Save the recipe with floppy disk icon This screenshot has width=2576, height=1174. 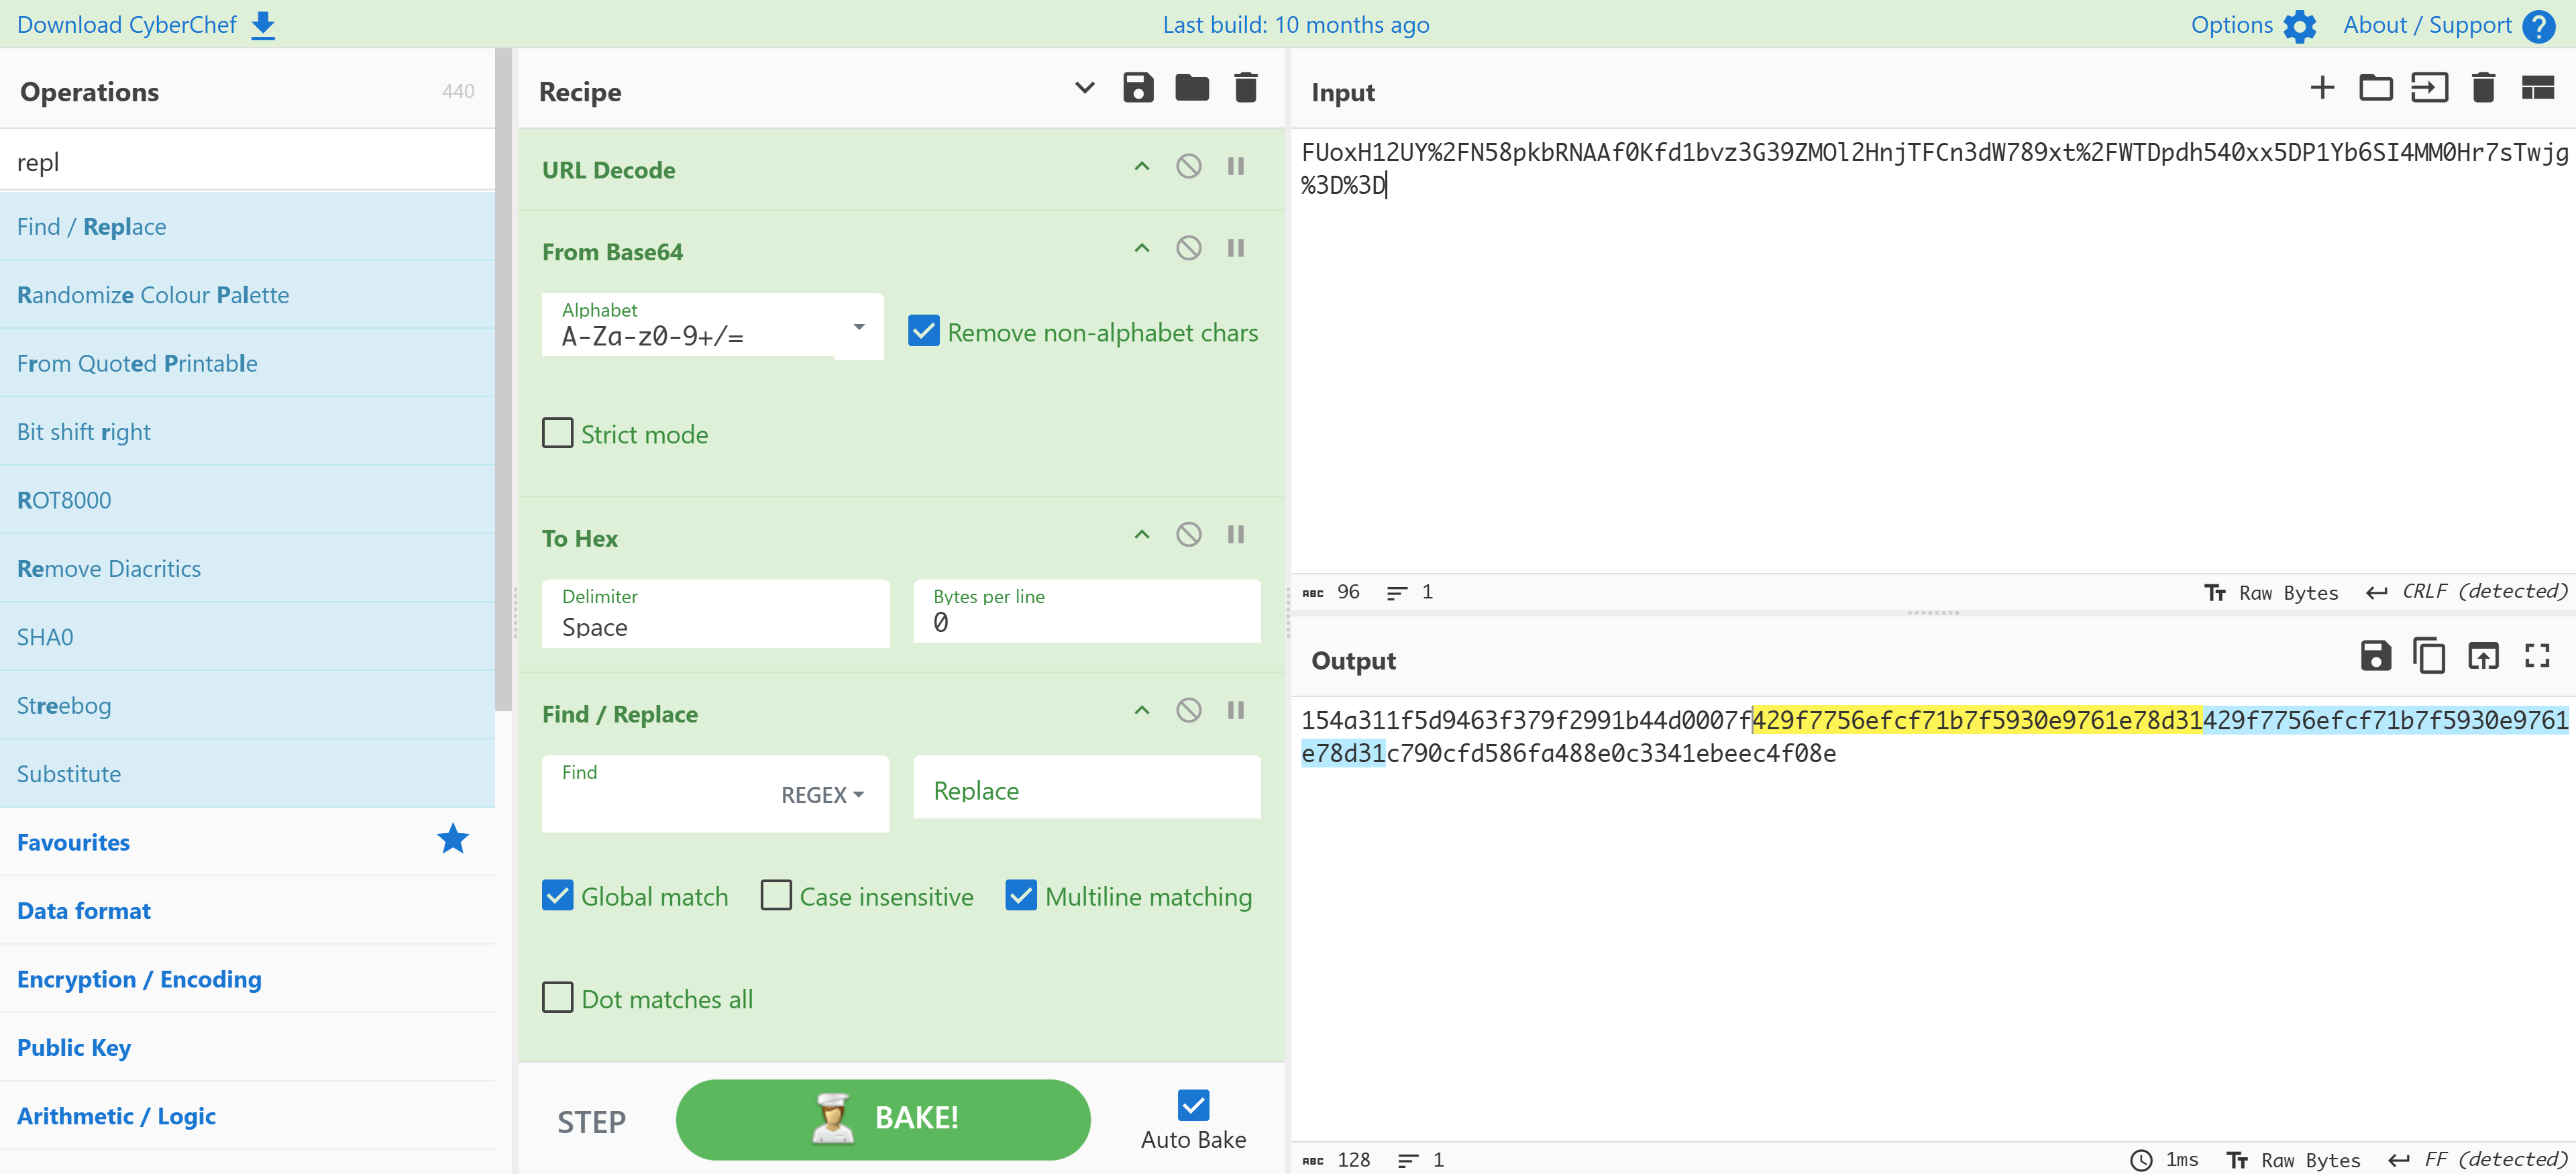pos(1138,88)
